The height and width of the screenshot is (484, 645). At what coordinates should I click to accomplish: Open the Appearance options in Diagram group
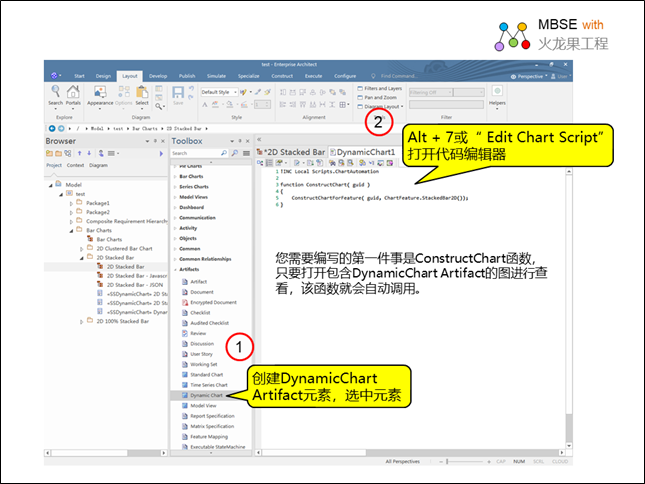[x=100, y=95]
